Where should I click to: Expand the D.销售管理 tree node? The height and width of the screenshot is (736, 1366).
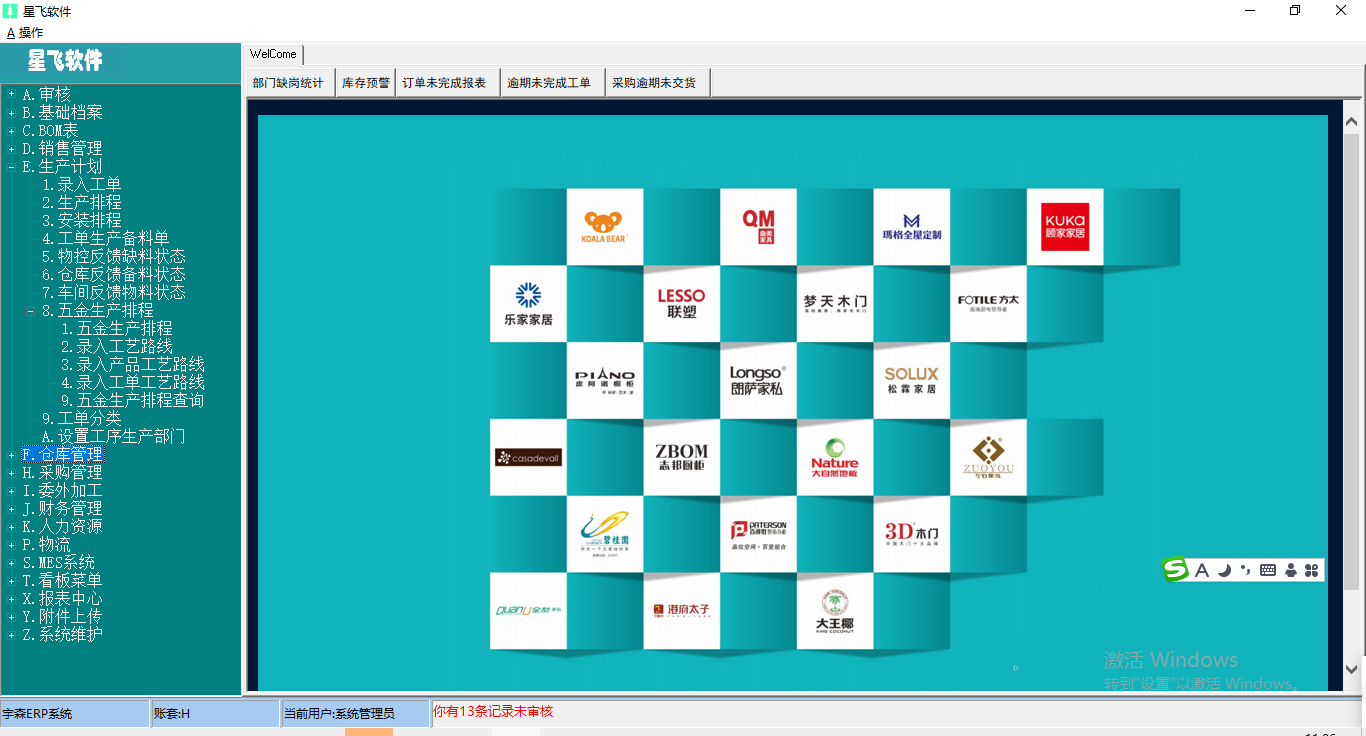(11, 149)
